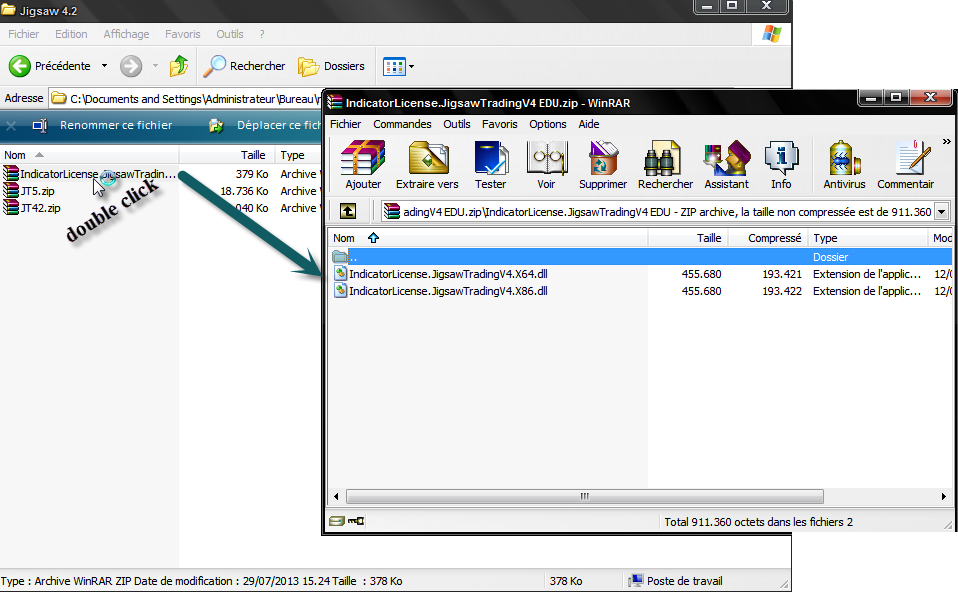Sort WinRAR list by Nom column
Screen dimensions: 958x592
coord(488,238)
